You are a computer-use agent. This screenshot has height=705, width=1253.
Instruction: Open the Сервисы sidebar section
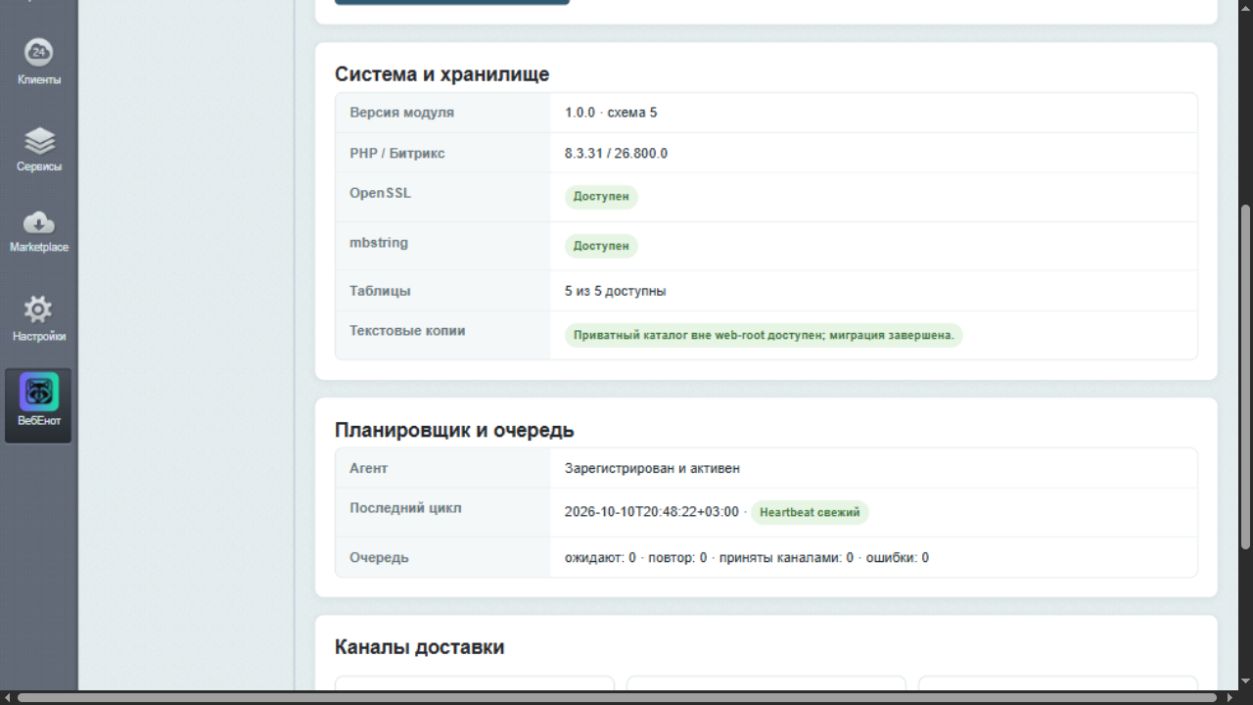coord(38,148)
